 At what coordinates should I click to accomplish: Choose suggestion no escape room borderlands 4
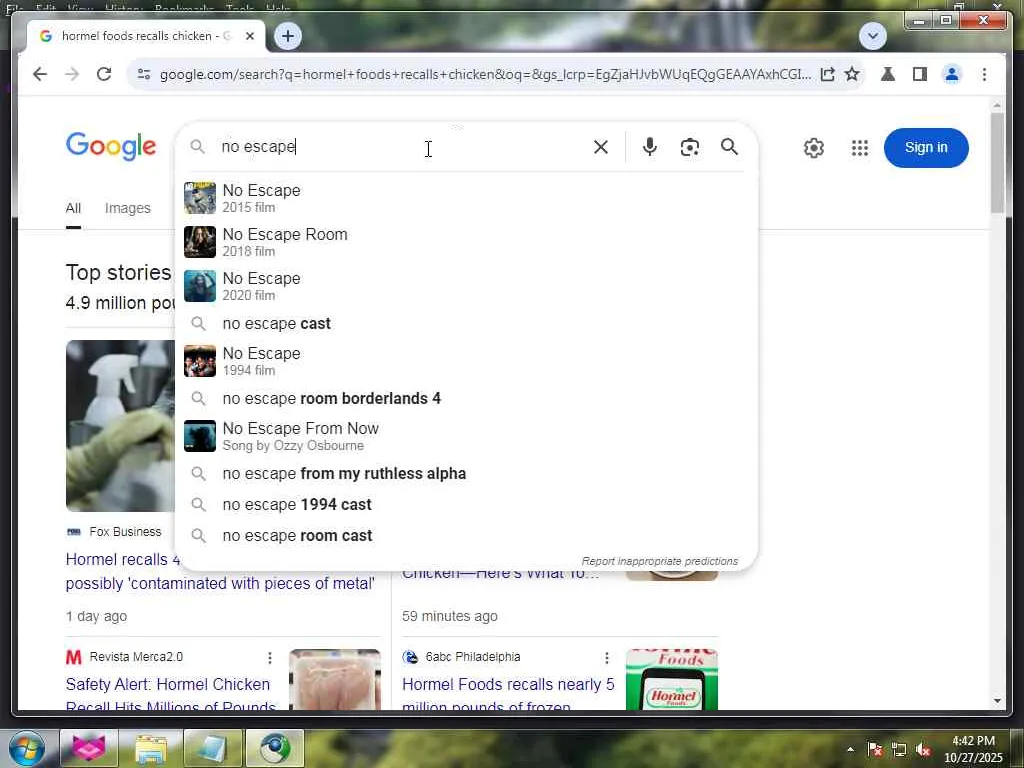(x=466, y=398)
